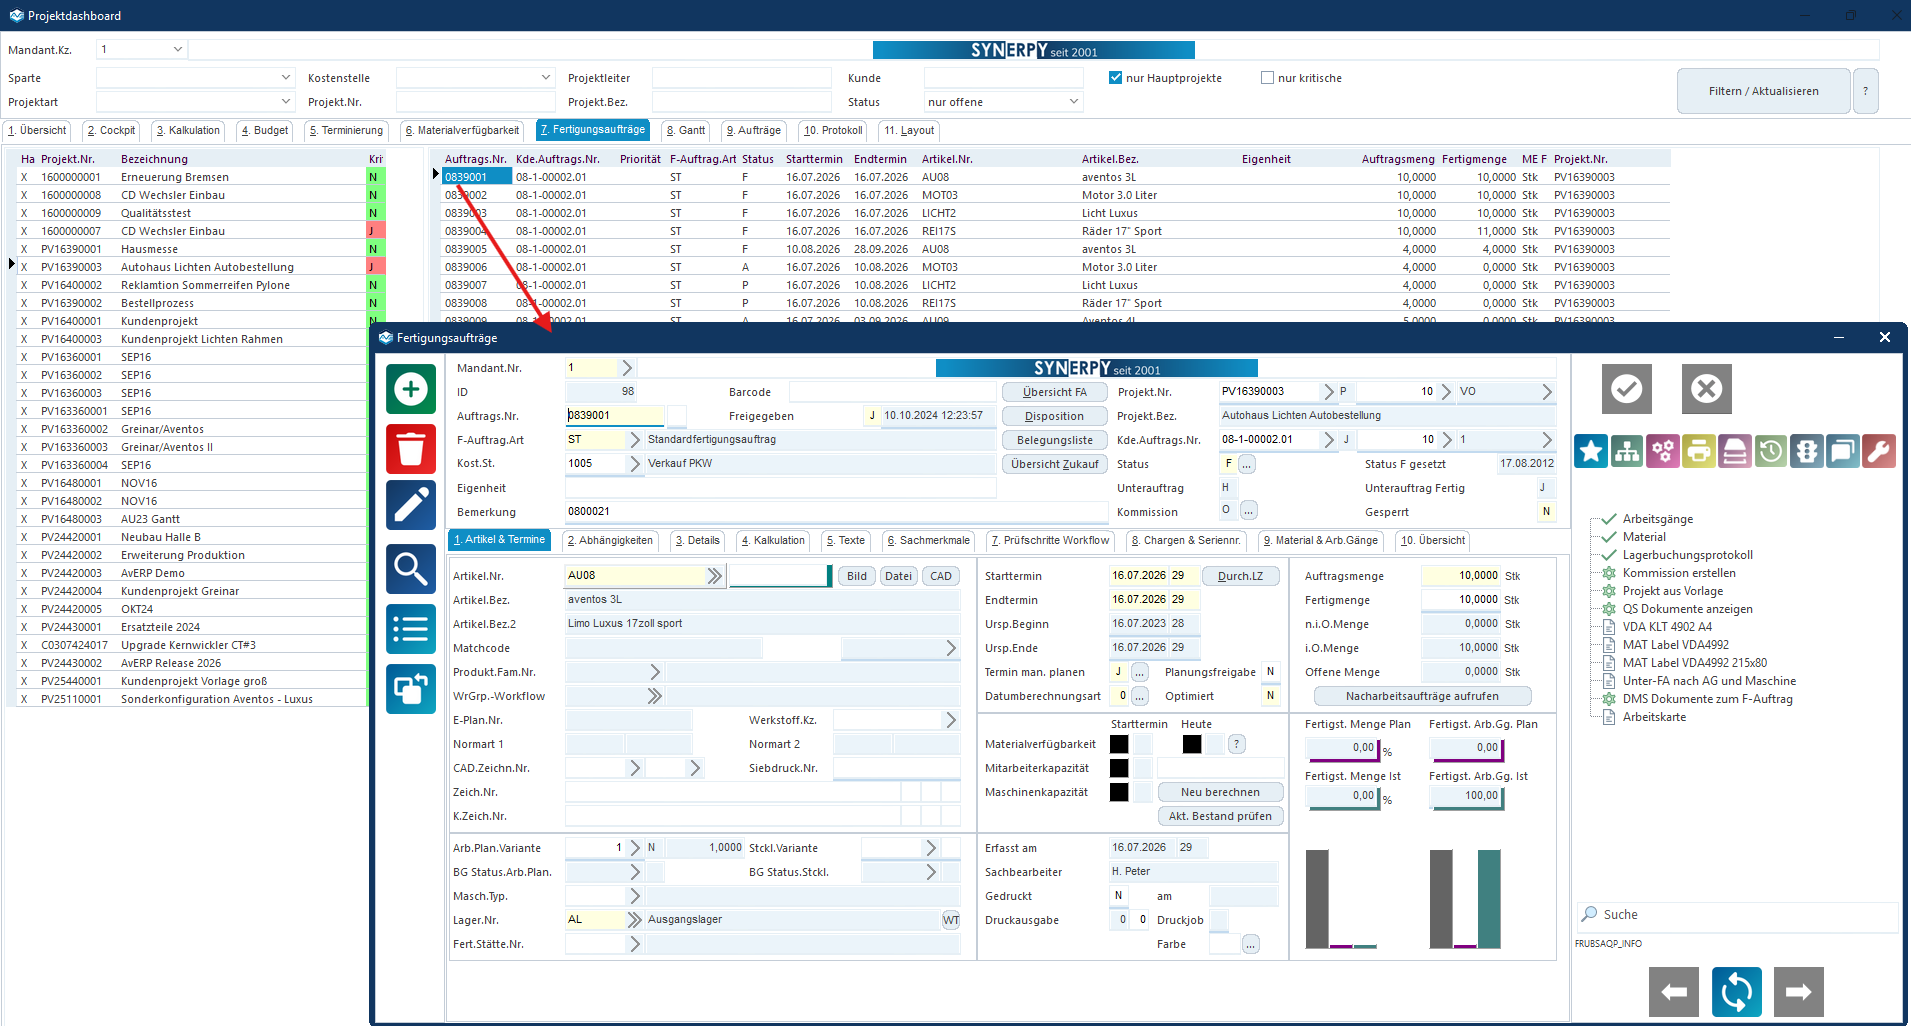Click the yellow printer icon
Image resolution: width=1911 pixels, height=1026 pixels.
1698,452
